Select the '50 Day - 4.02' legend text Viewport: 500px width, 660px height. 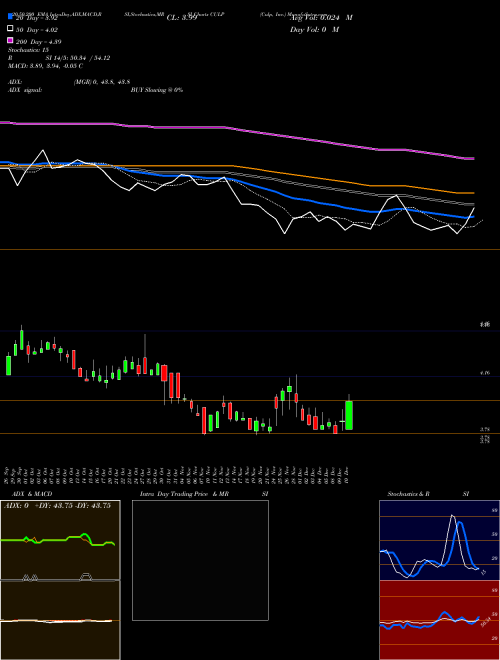pyautogui.click(x=37, y=30)
